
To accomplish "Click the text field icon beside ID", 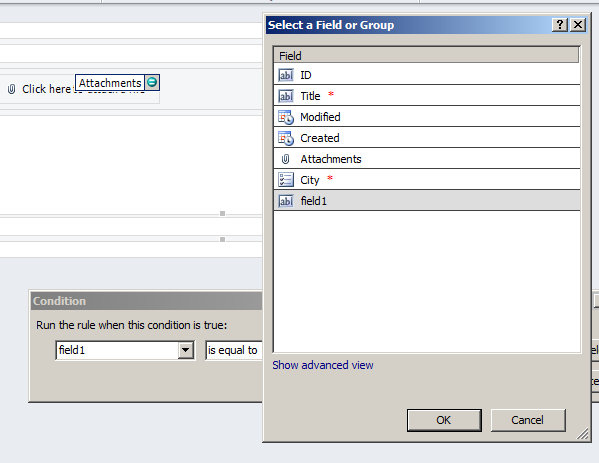I will [285, 75].
